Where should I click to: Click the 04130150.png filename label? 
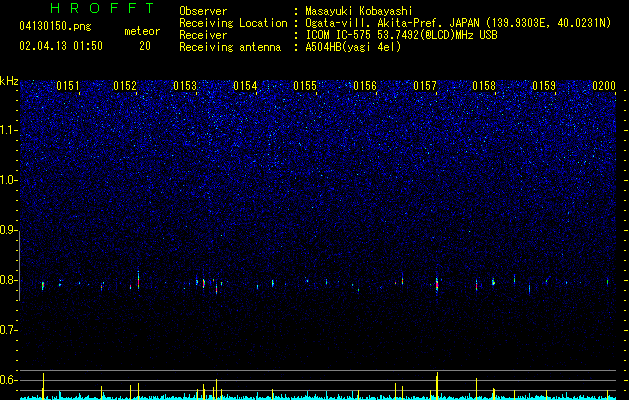tap(55, 26)
